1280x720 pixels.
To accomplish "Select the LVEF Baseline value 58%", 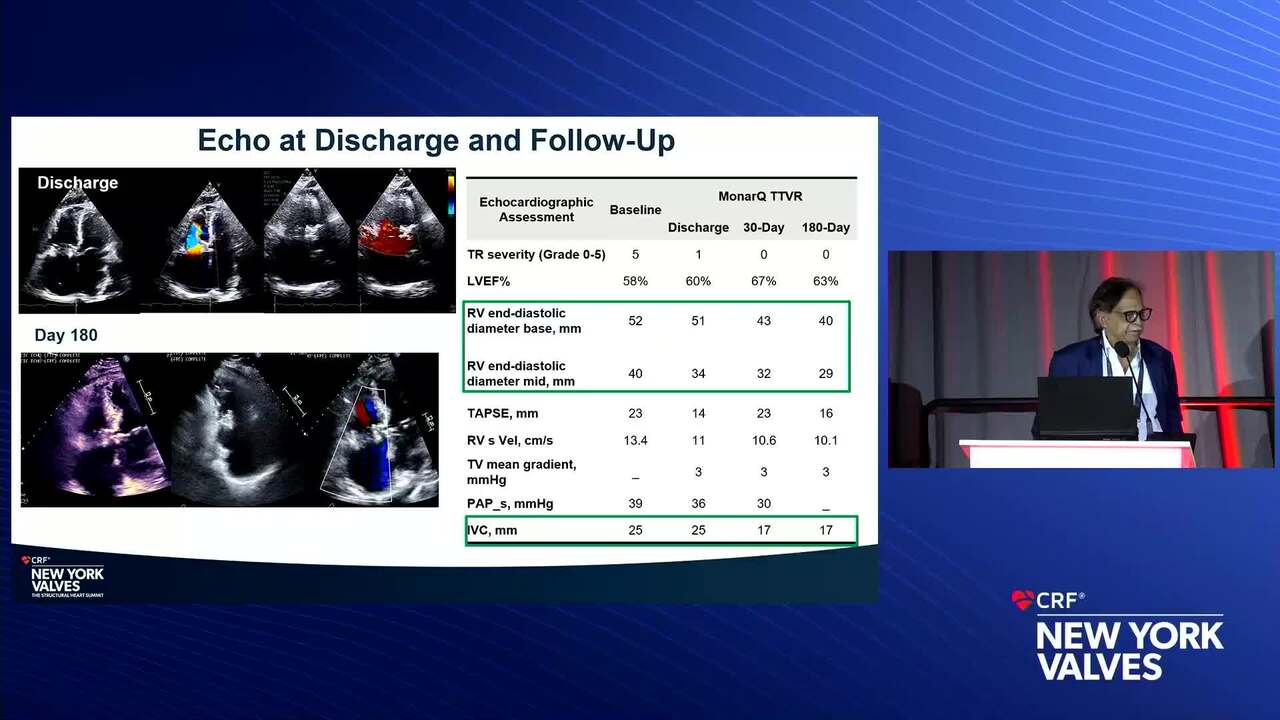I will [x=635, y=282].
